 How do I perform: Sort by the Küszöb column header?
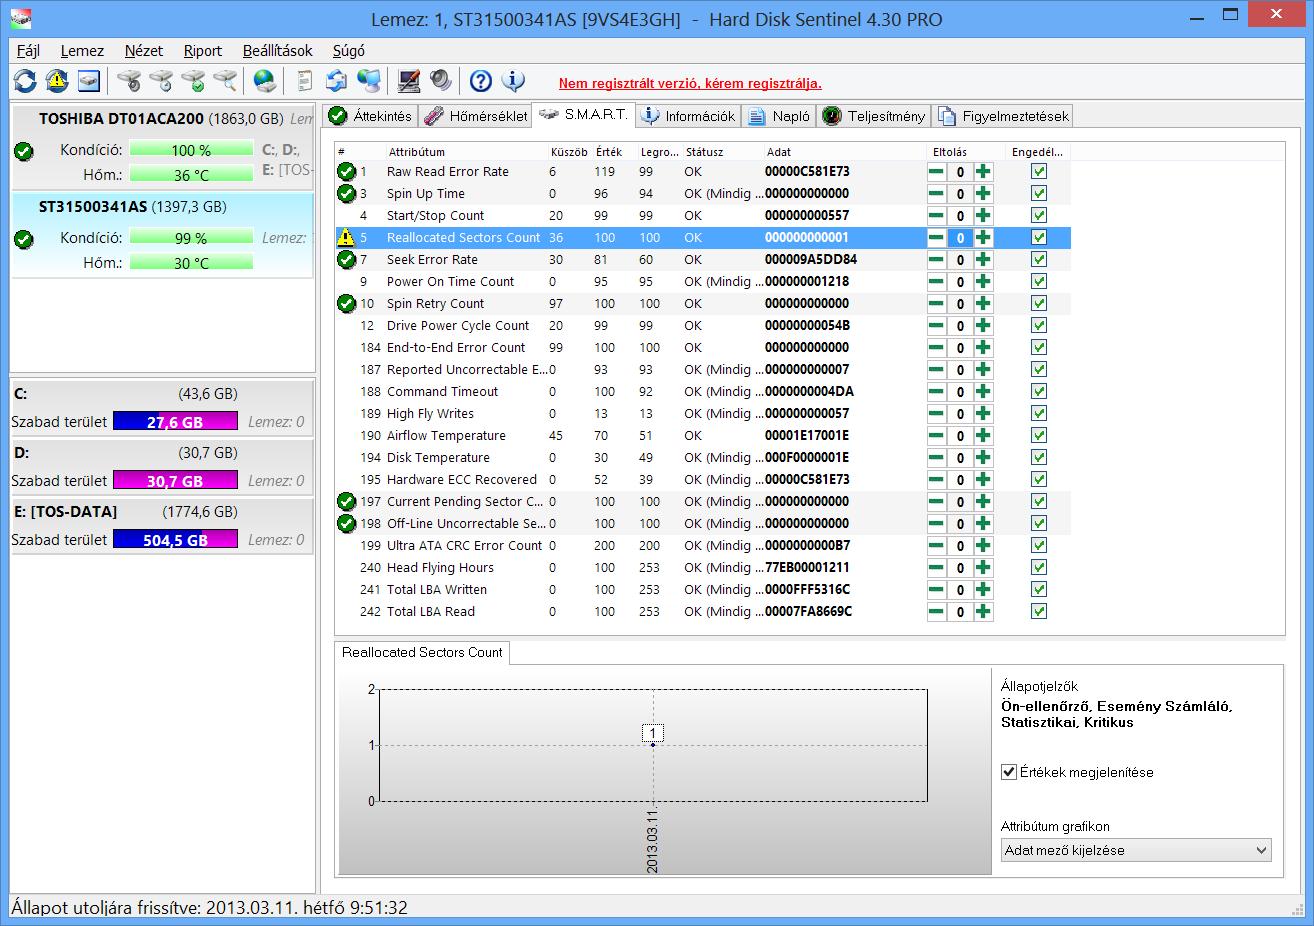coord(569,152)
